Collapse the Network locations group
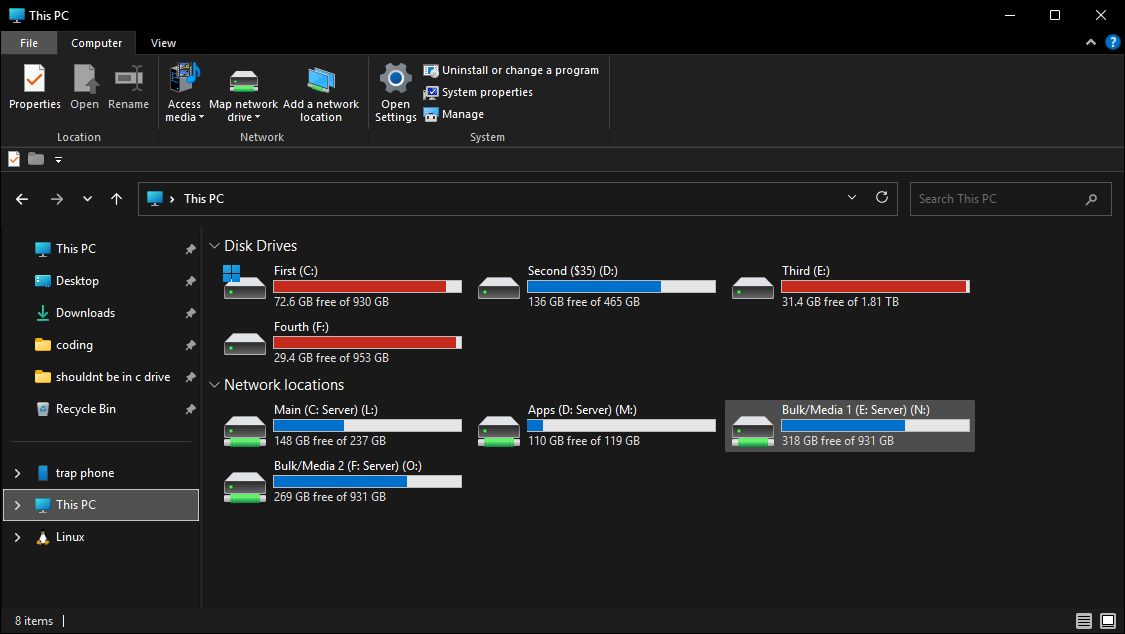Image resolution: width=1125 pixels, height=634 pixels. 215,385
